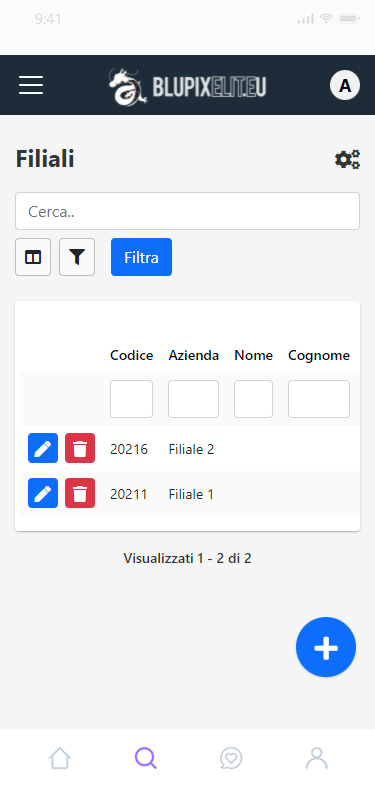Focus the Azienda column filter box

pyautogui.click(x=193, y=399)
